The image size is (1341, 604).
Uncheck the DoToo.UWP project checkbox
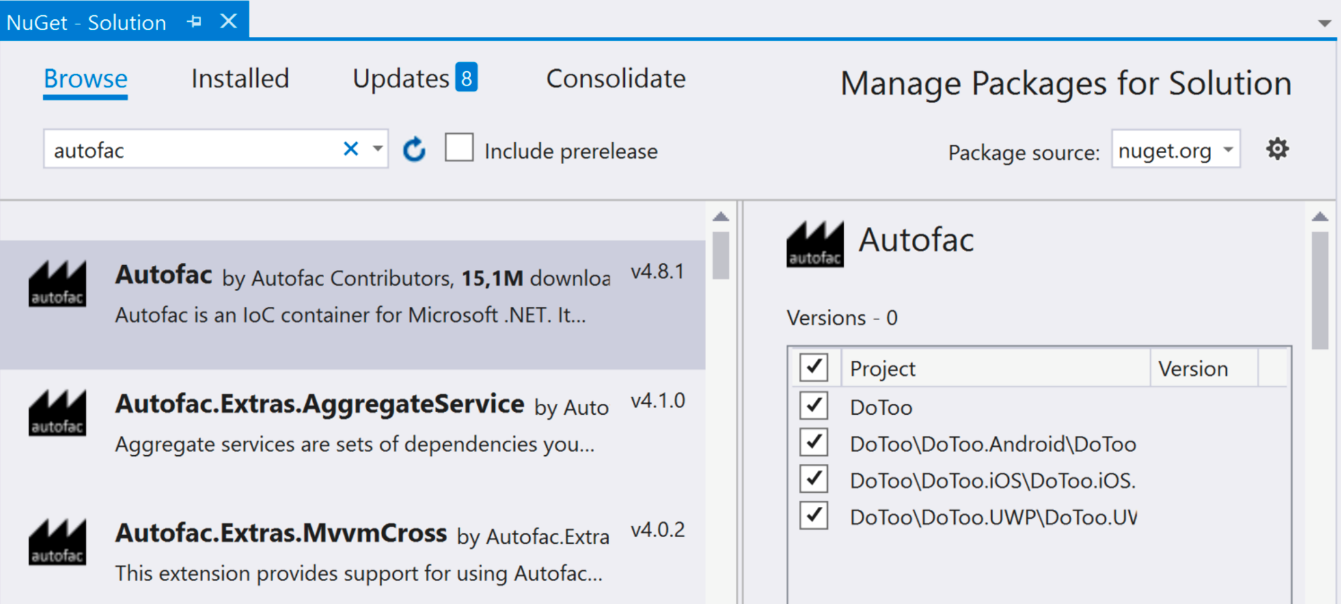pos(814,517)
